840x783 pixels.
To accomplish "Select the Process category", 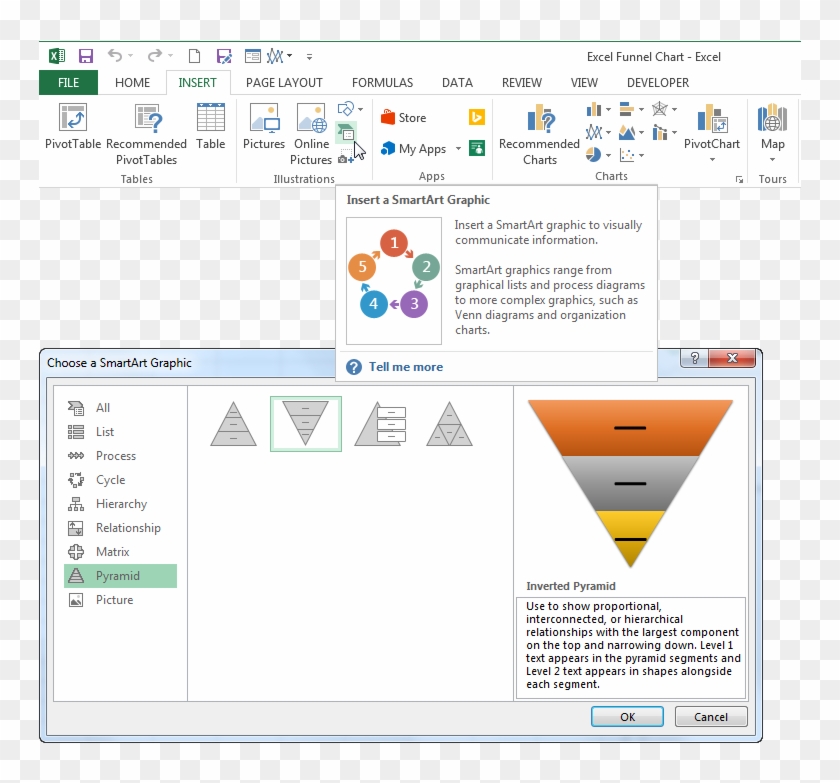I will point(121,456).
